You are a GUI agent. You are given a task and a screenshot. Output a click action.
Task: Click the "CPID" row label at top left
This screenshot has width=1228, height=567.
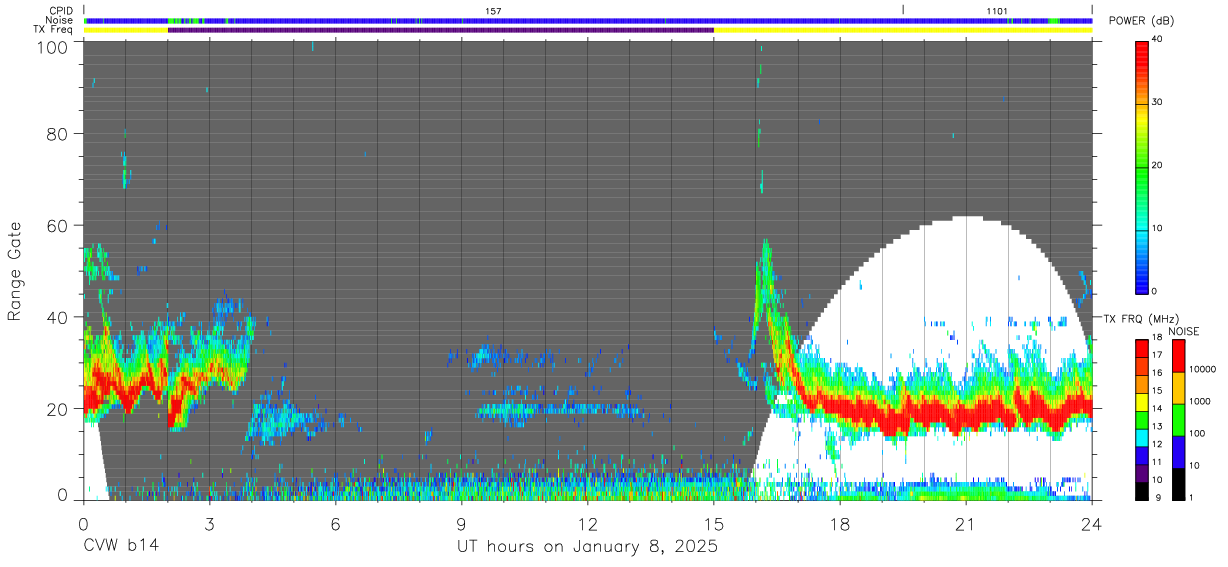(61, 10)
